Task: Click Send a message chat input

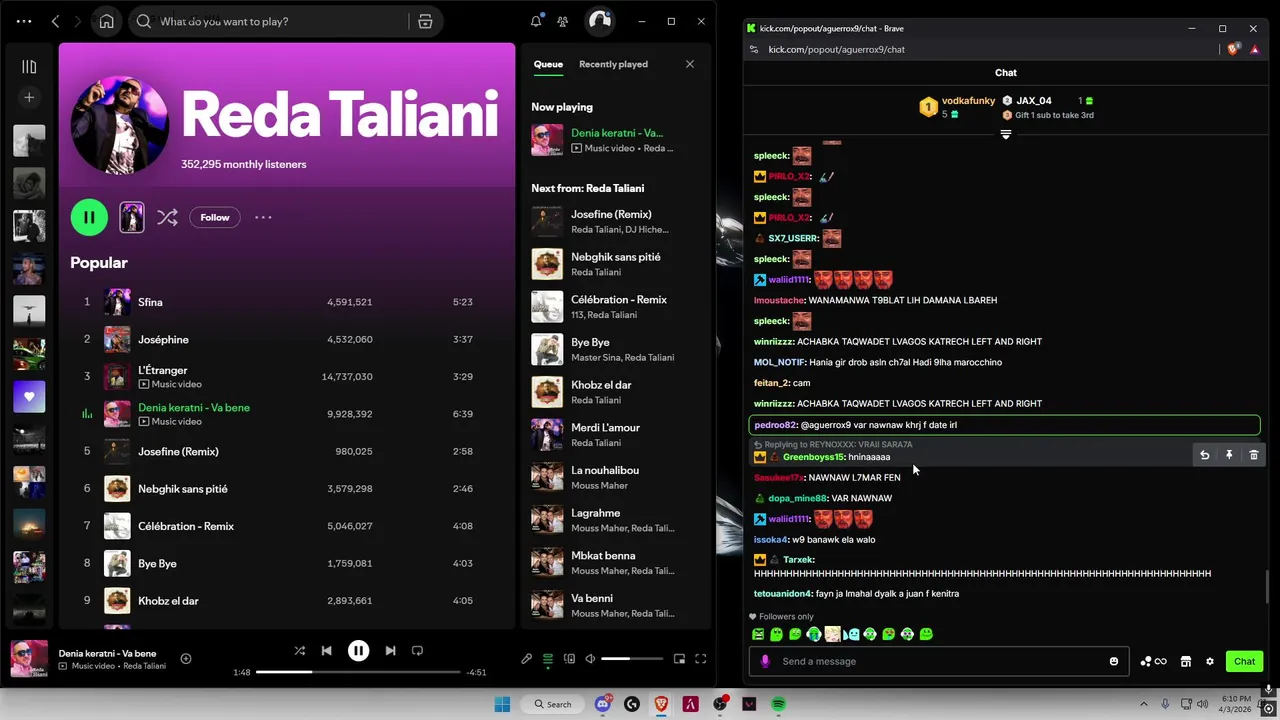Action: 938,661
